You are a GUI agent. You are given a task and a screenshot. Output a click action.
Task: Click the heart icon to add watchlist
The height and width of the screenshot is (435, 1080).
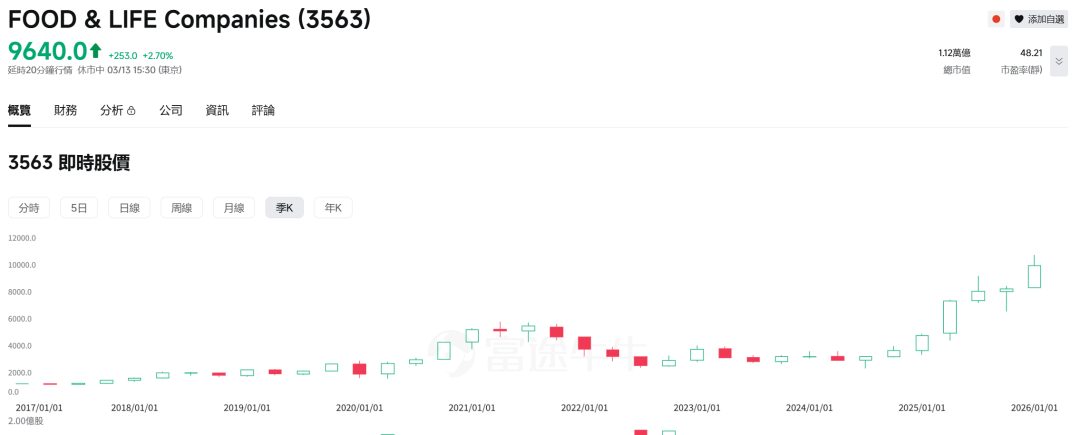pos(1019,19)
